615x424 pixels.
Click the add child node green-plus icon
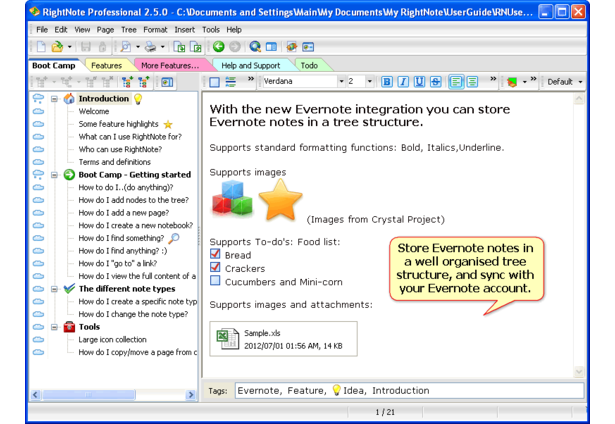click(x=144, y=82)
